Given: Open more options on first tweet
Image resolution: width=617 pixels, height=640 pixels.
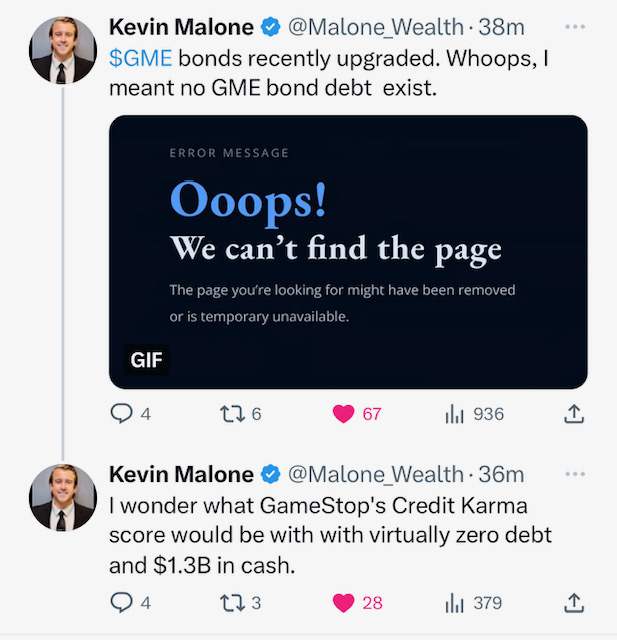Looking at the screenshot, I should [x=574, y=26].
